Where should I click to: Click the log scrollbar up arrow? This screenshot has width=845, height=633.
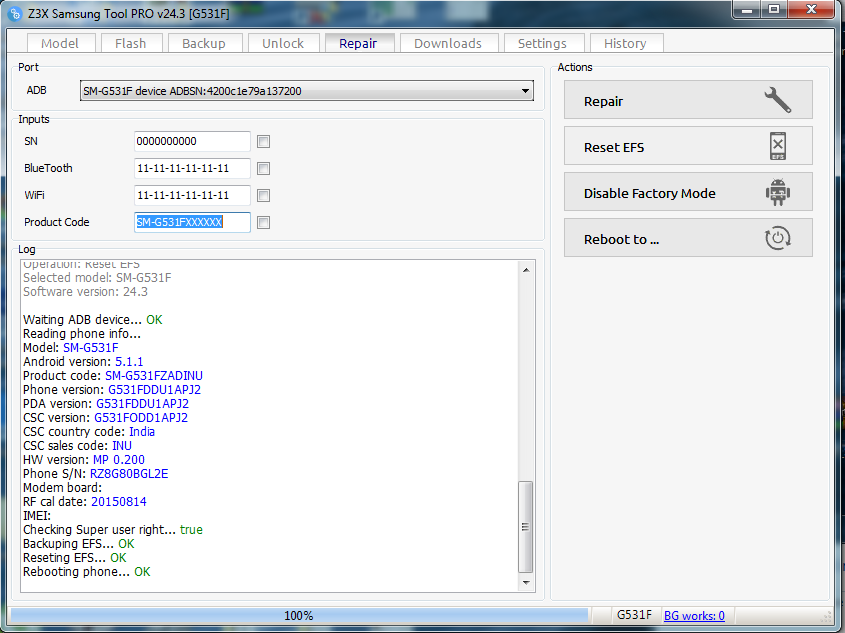[x=526, y=269]
